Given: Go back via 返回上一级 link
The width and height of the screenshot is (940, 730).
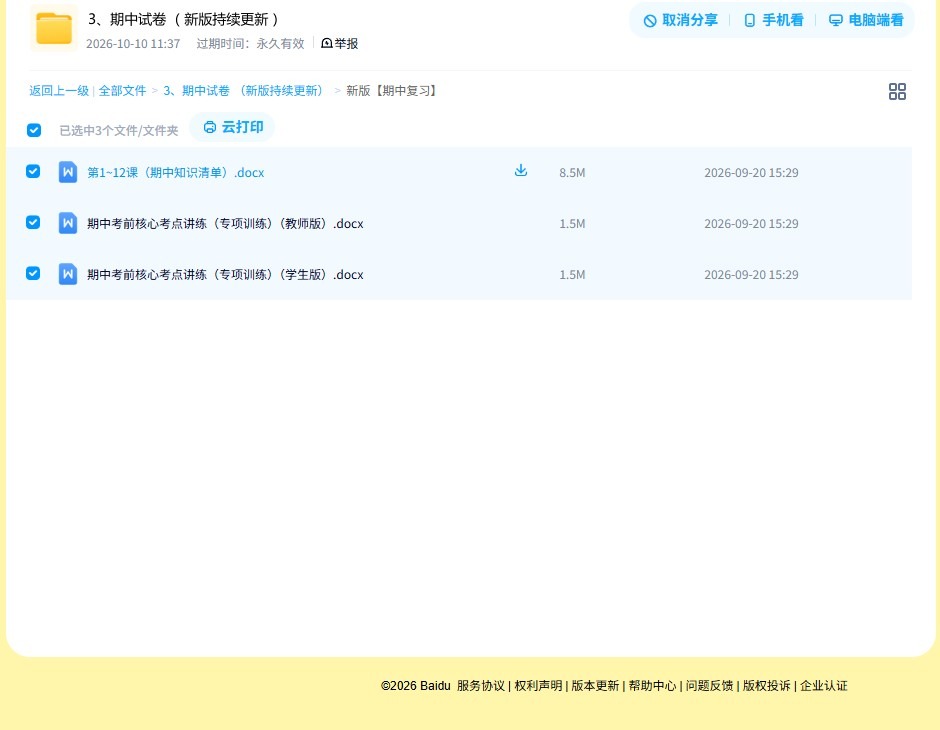Looking at the screenshot, I should click(x=59, y=91).
